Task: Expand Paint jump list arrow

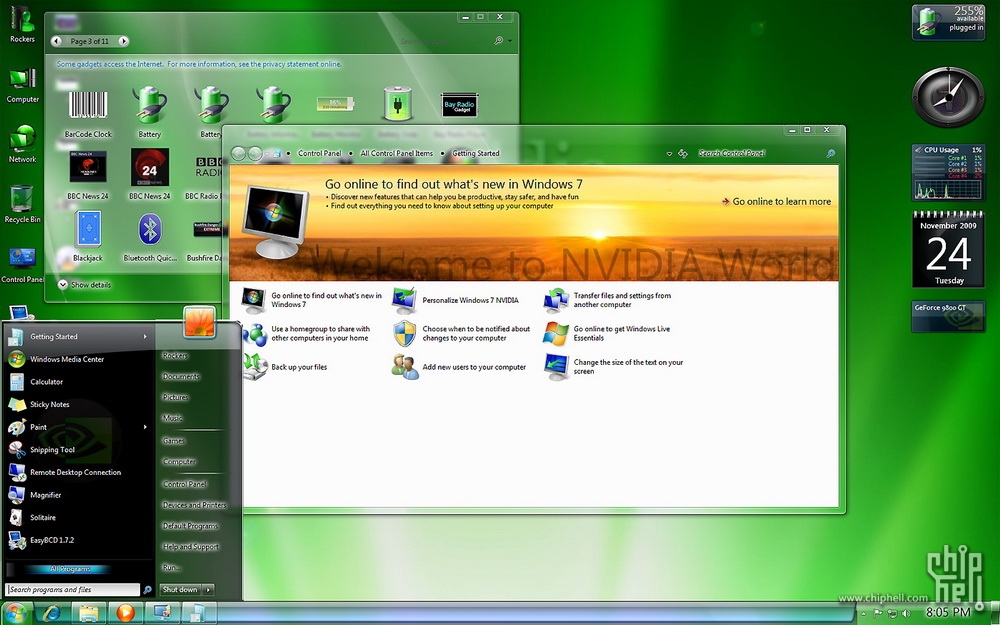Action: coord(145,427)
